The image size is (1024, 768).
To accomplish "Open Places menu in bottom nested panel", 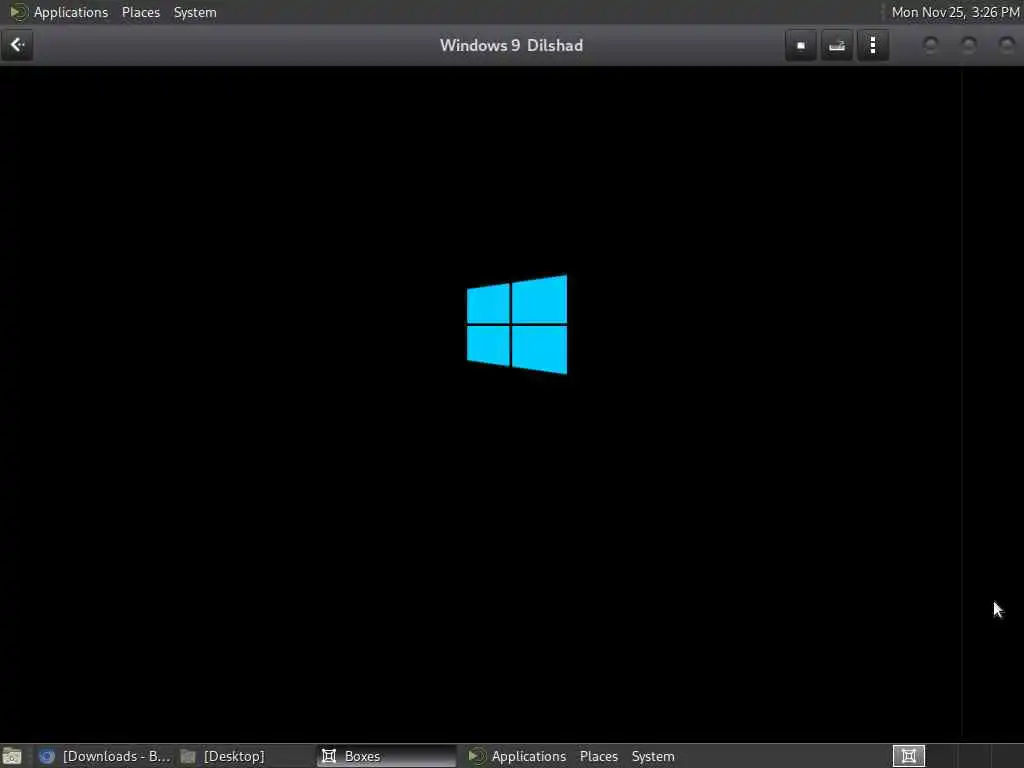I will (x=599, y=756).
